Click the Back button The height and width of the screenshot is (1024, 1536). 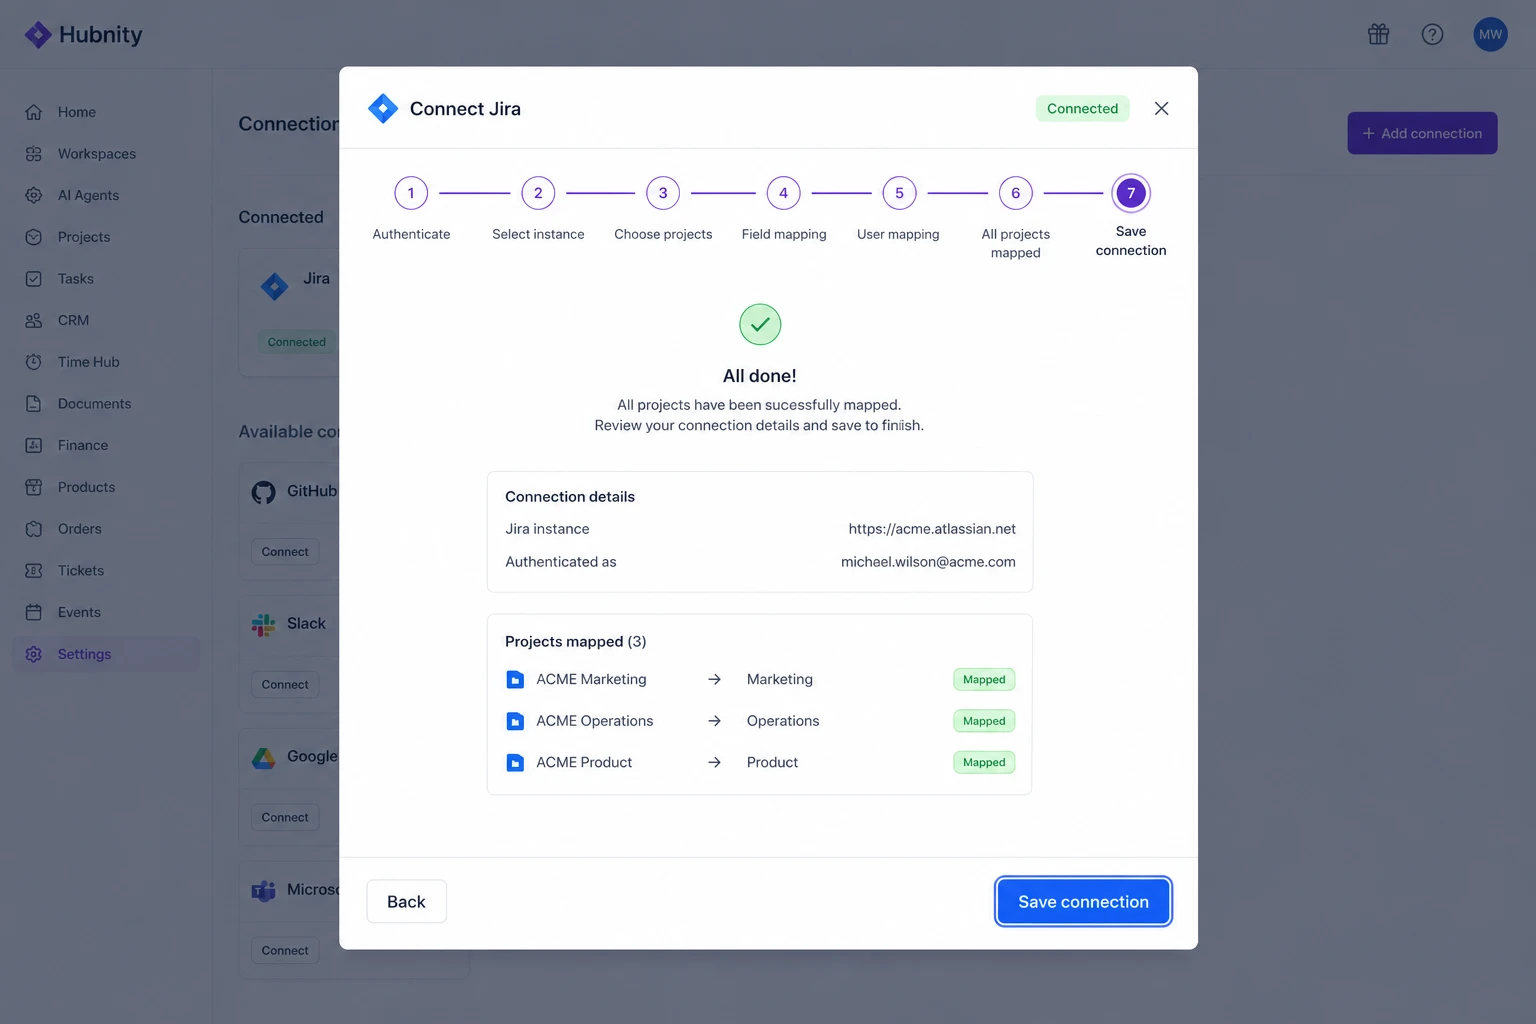click(406, 901)
